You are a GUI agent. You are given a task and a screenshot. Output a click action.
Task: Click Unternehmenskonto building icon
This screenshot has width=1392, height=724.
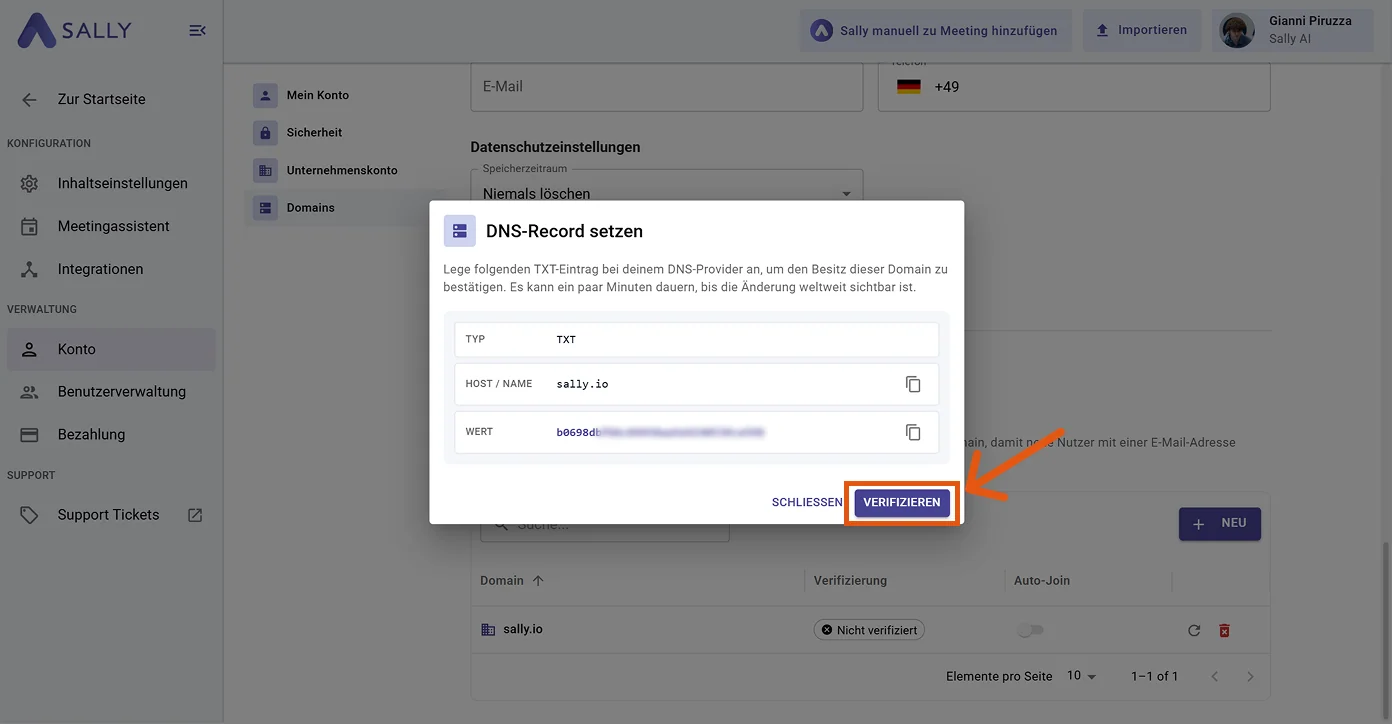click(x=265, y=170)
